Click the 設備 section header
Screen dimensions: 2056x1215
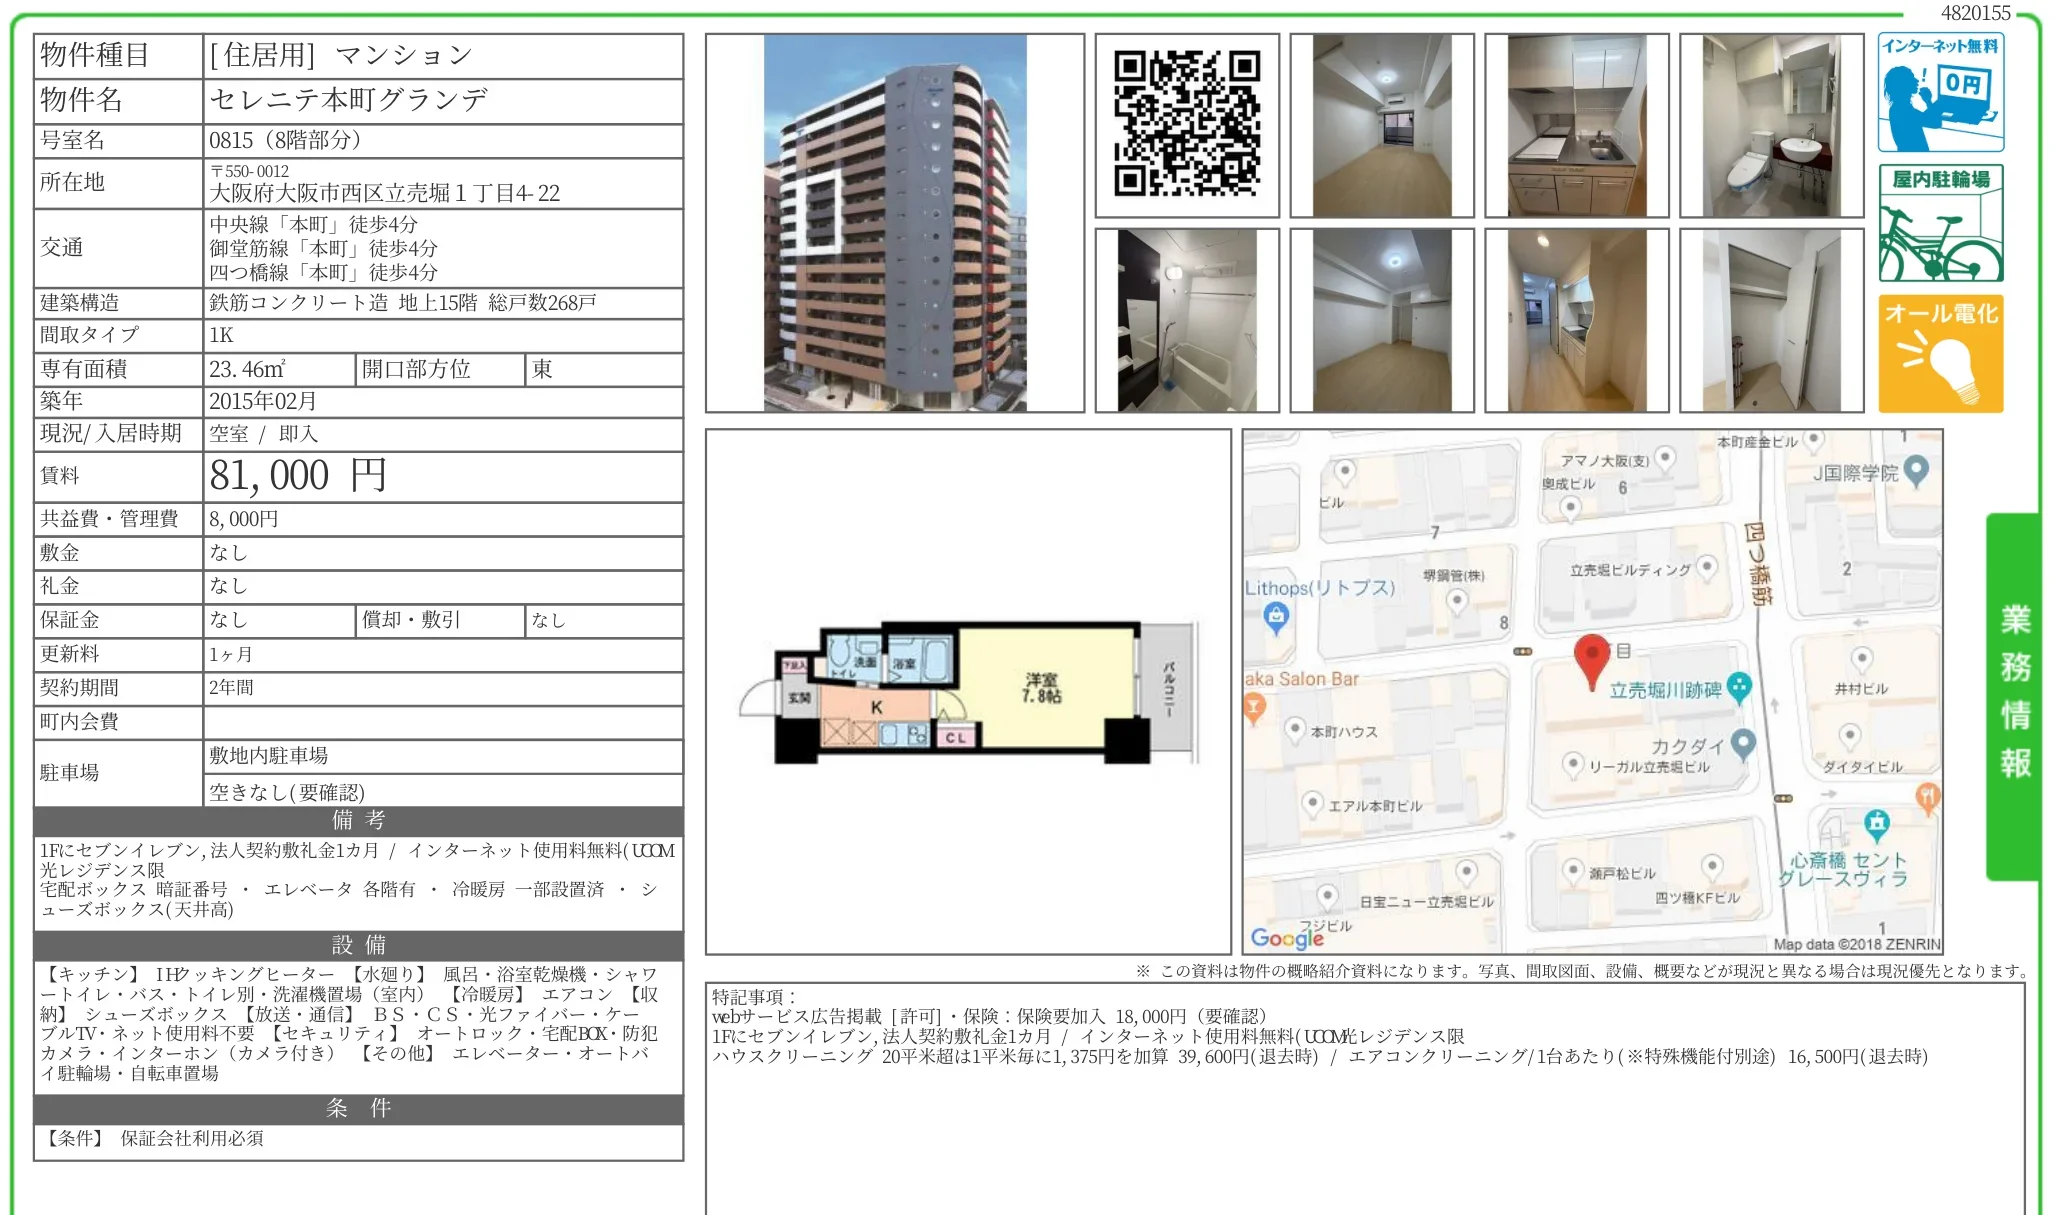point(359,945)
